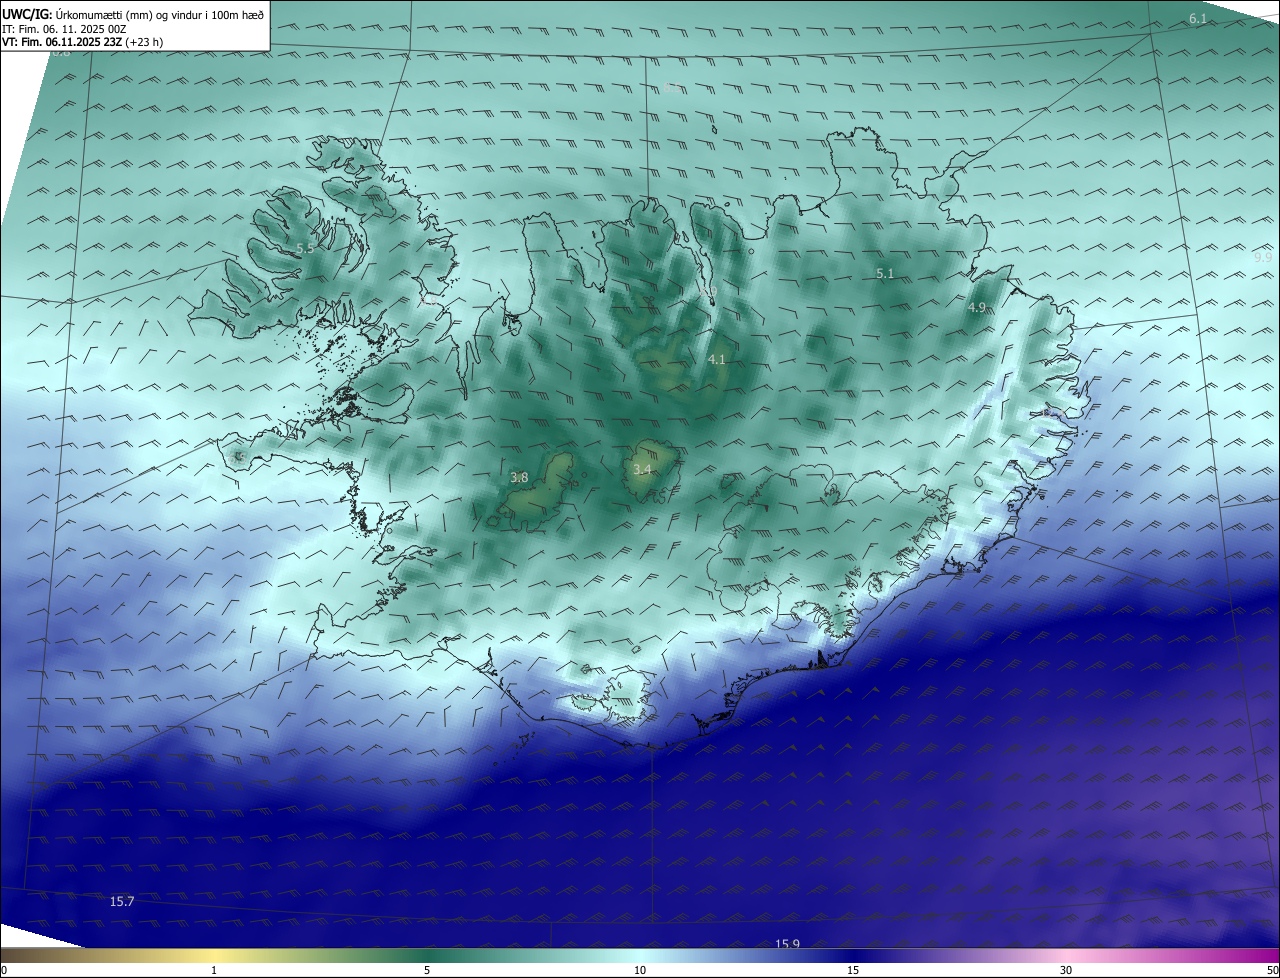Click the legend tick label 50
The image size is (1280, 978).
(x=1272, y=970)
